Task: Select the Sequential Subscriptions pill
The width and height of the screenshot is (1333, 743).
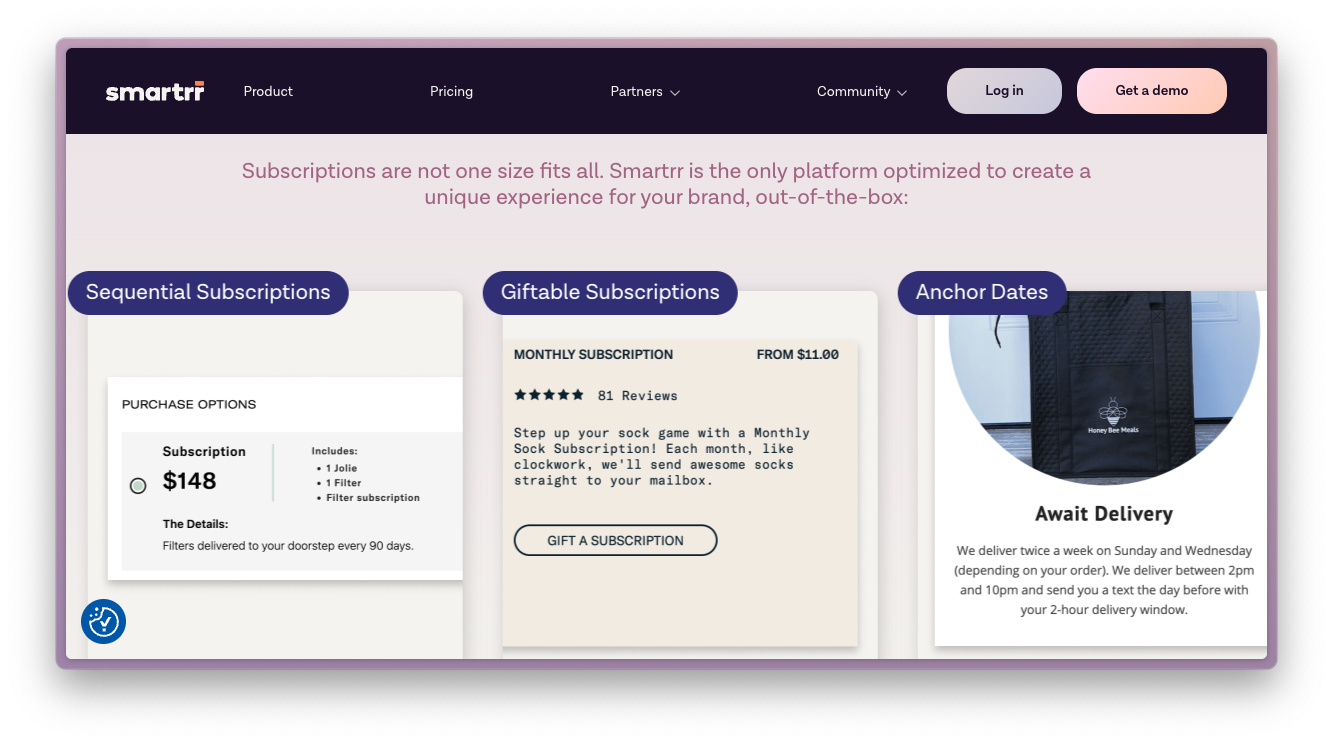Action: [x=208, y=292]
